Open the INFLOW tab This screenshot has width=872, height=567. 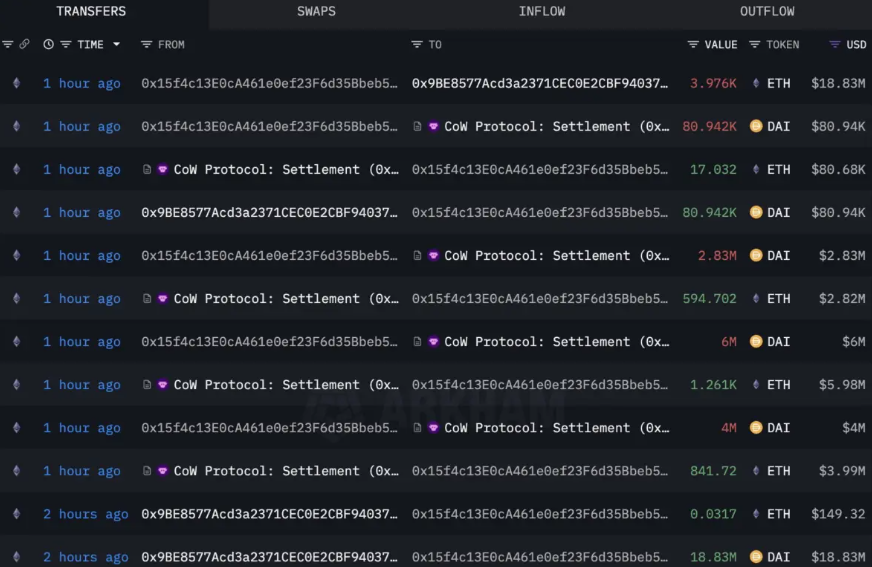[541, 12]
